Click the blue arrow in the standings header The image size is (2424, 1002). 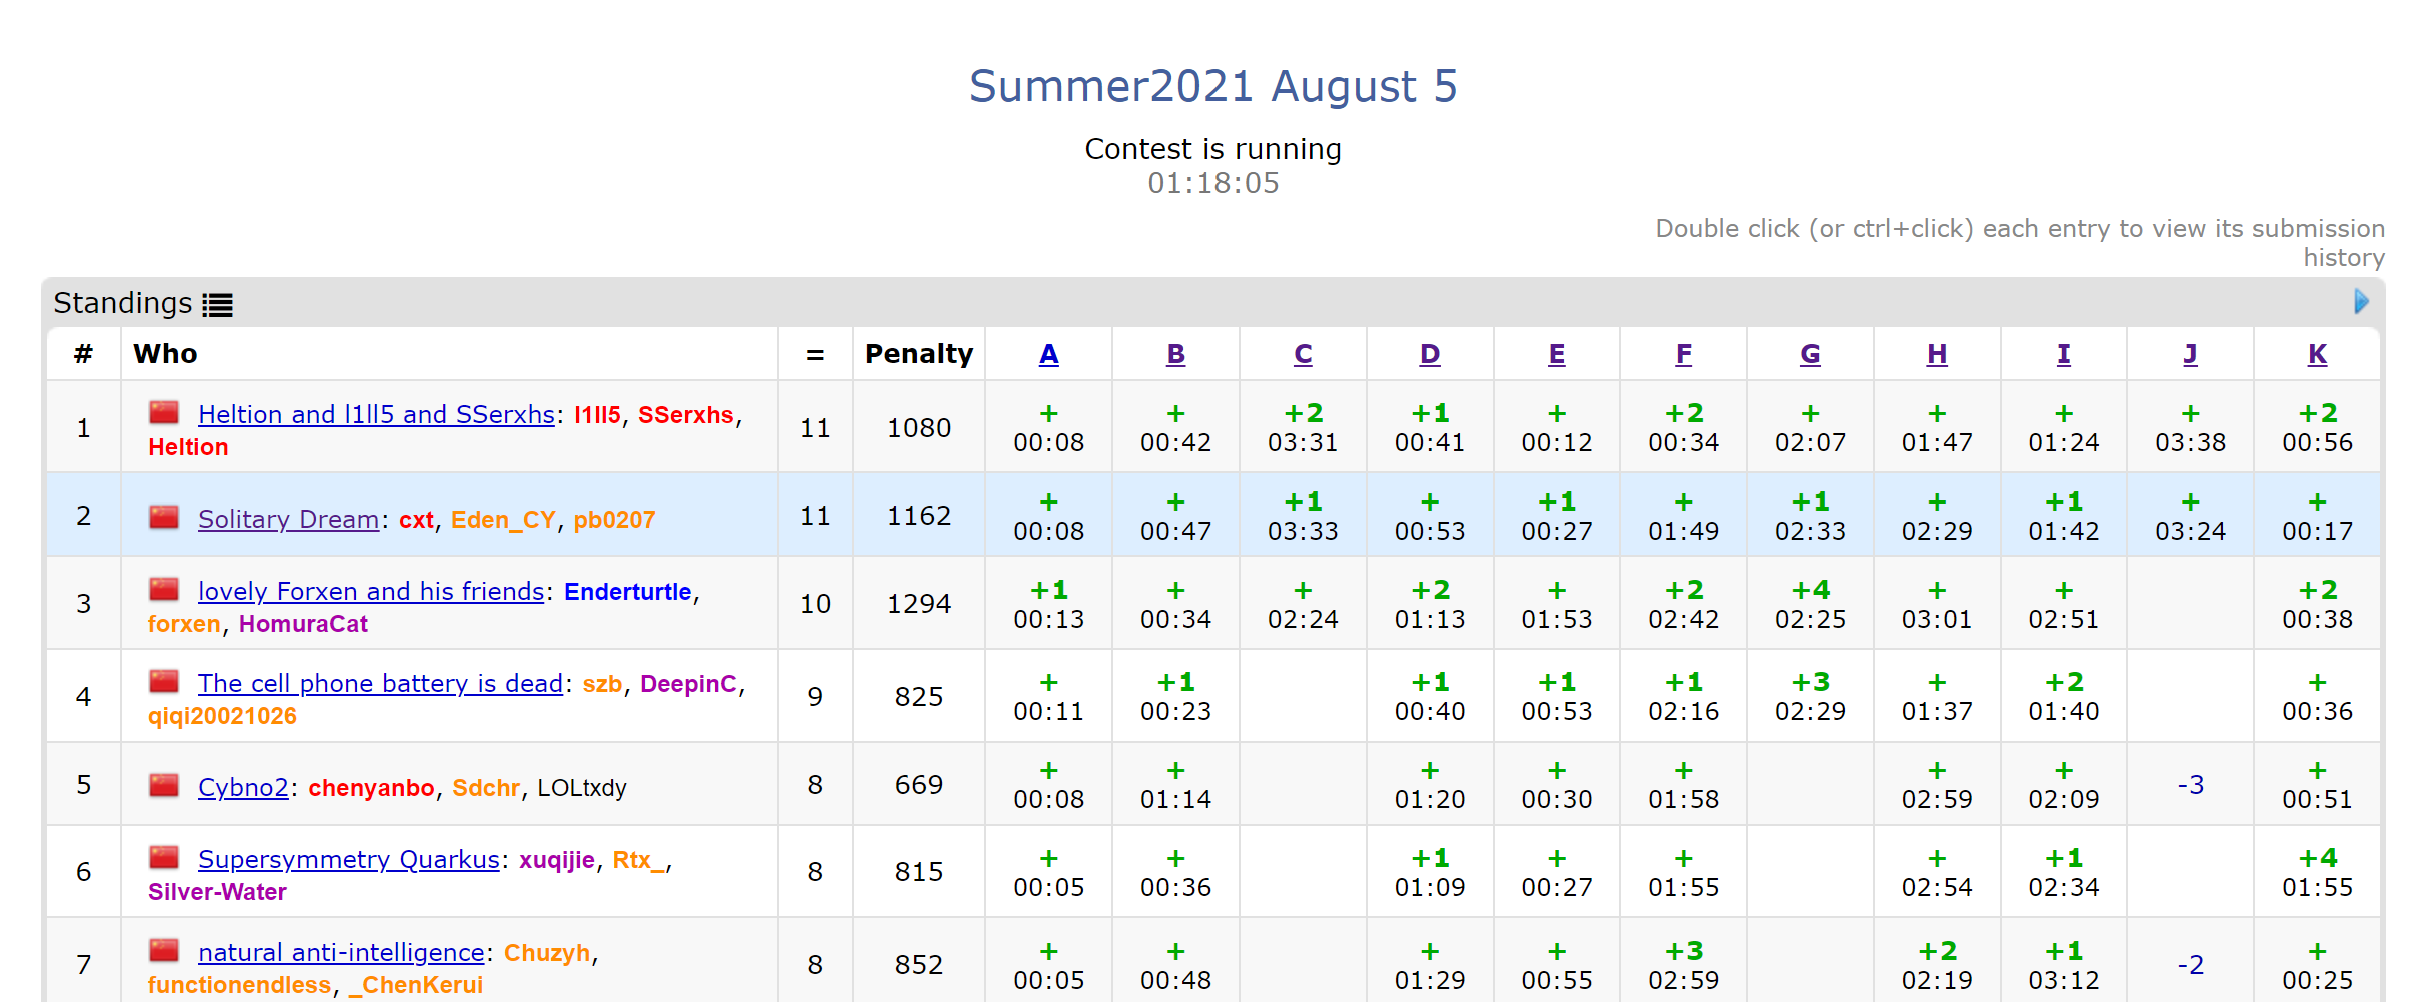point(2361,301)
